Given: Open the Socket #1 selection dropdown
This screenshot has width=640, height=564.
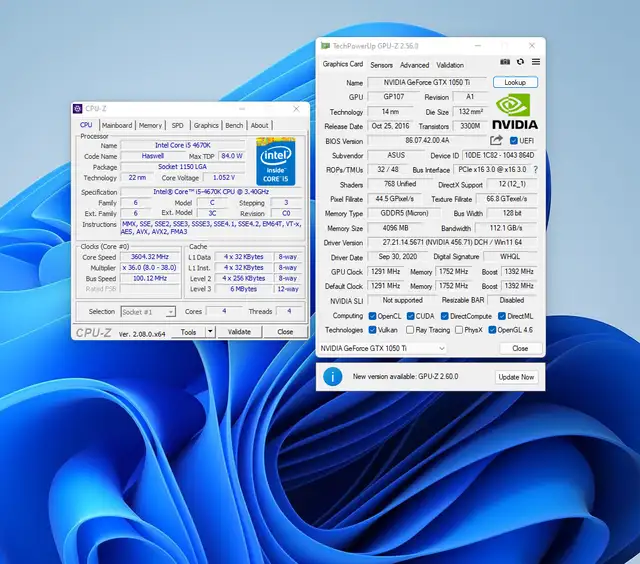Looking at the screenshot, I should coord(149,312).
